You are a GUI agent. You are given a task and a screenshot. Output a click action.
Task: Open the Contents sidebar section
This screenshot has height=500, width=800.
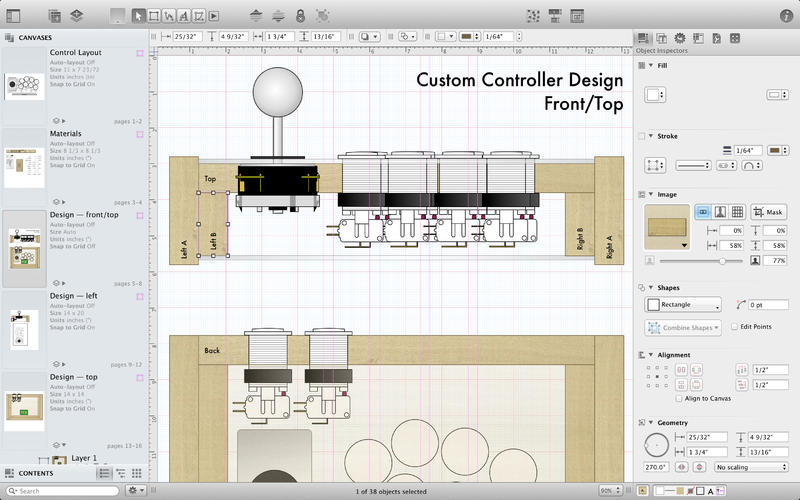click(x=36, y=473)
